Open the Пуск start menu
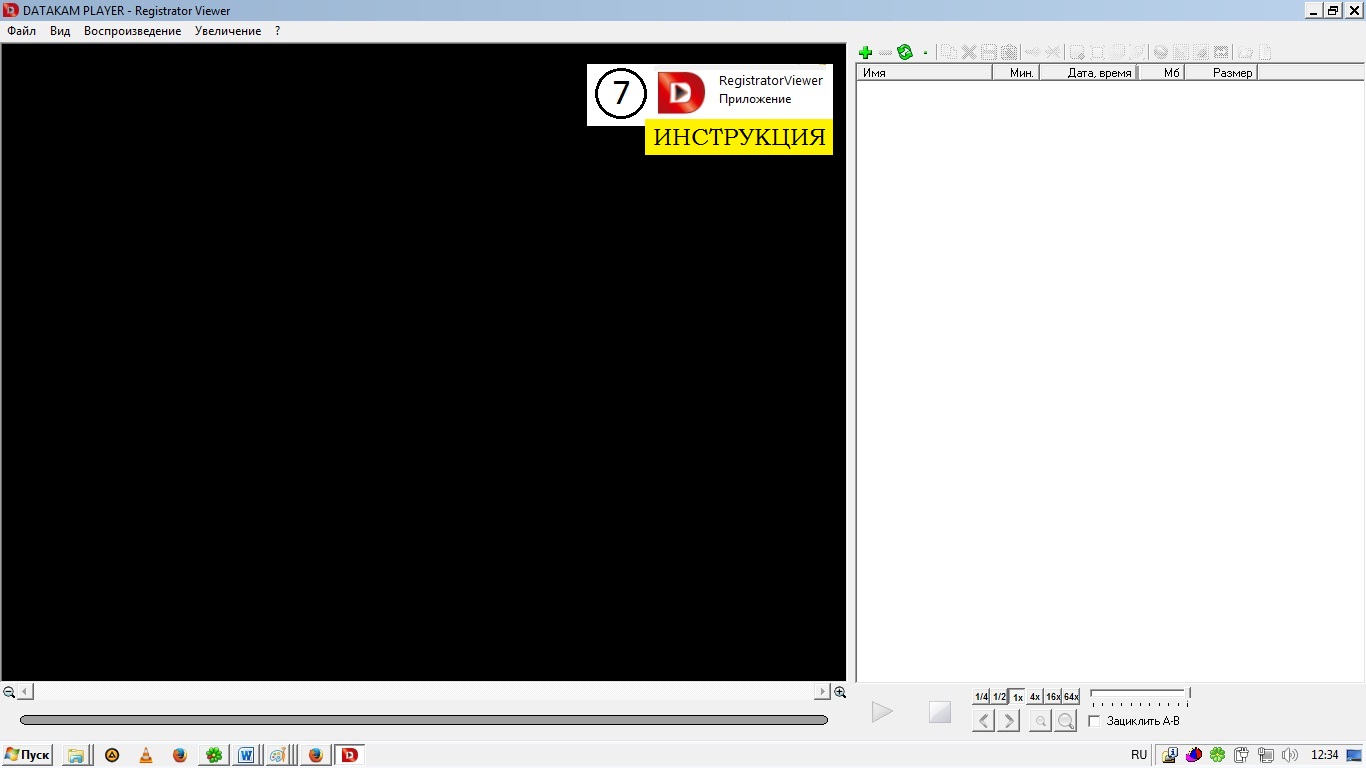 (28, 755)
